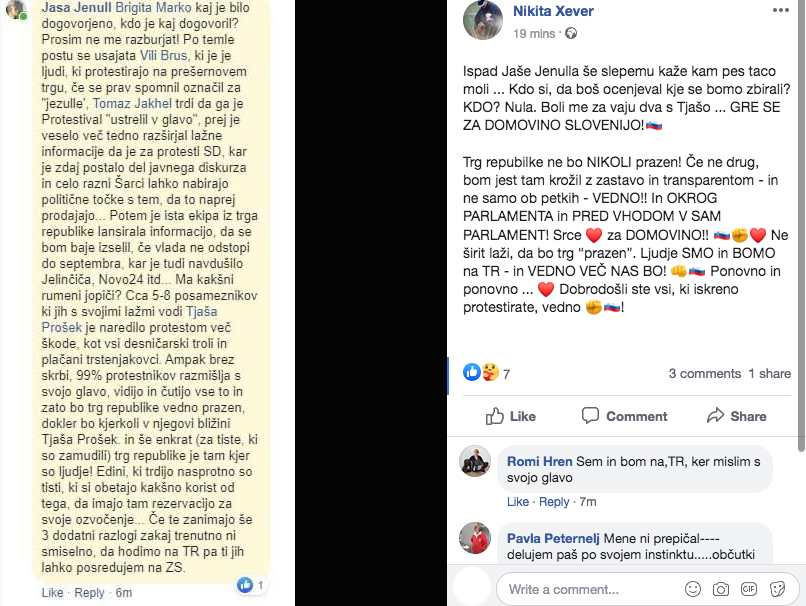Viewport: 806px width, 606px height.
Task: Open the GIF picker in comment box
Action: pos(748,589)
